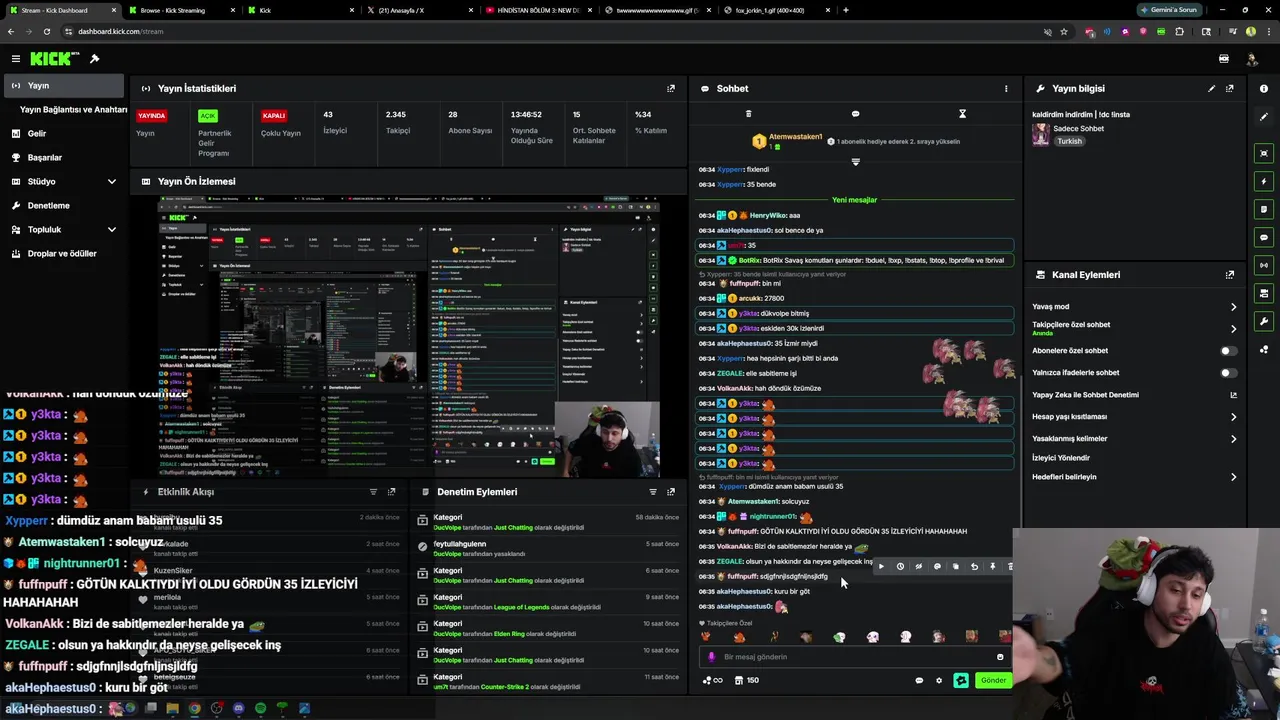The image size is (1280, 720).
Task: Open Droplar ve ödüller page
Action: [x=64, y=253]
